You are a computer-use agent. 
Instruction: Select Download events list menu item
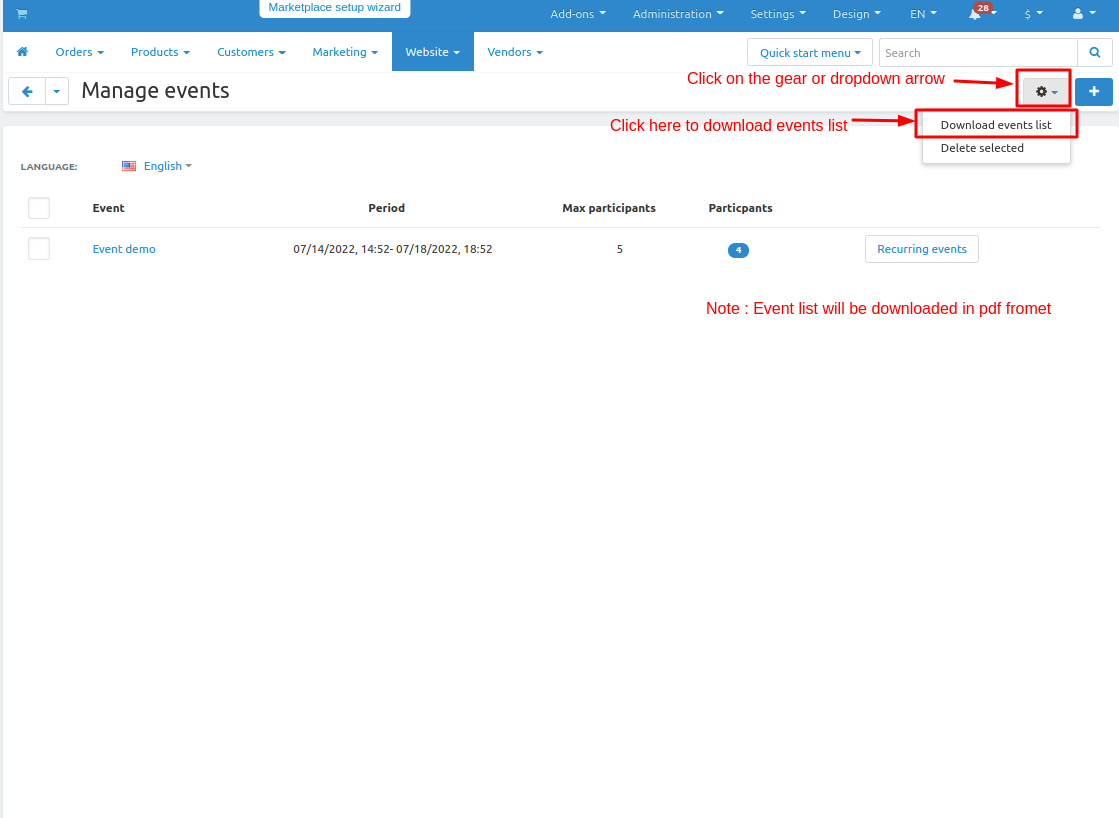[x=995, y=125]
